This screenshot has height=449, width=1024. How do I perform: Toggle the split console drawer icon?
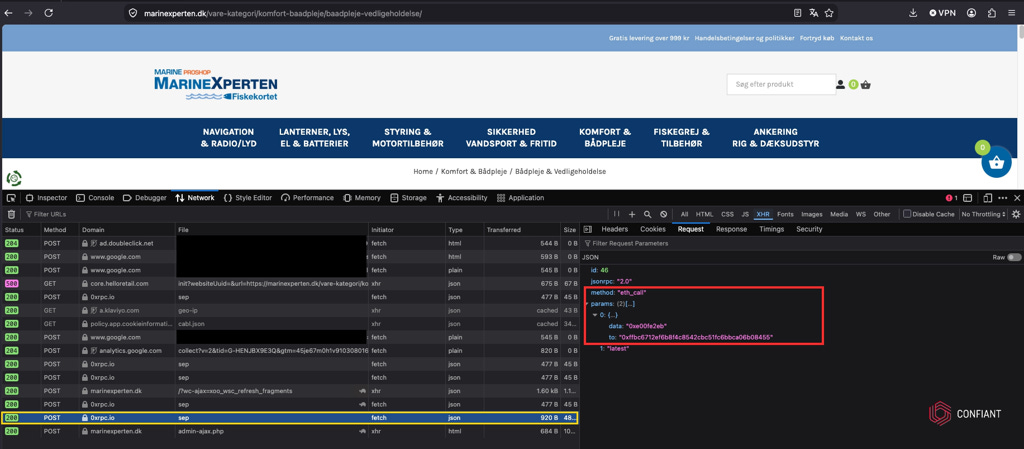[x=968, y=198]
